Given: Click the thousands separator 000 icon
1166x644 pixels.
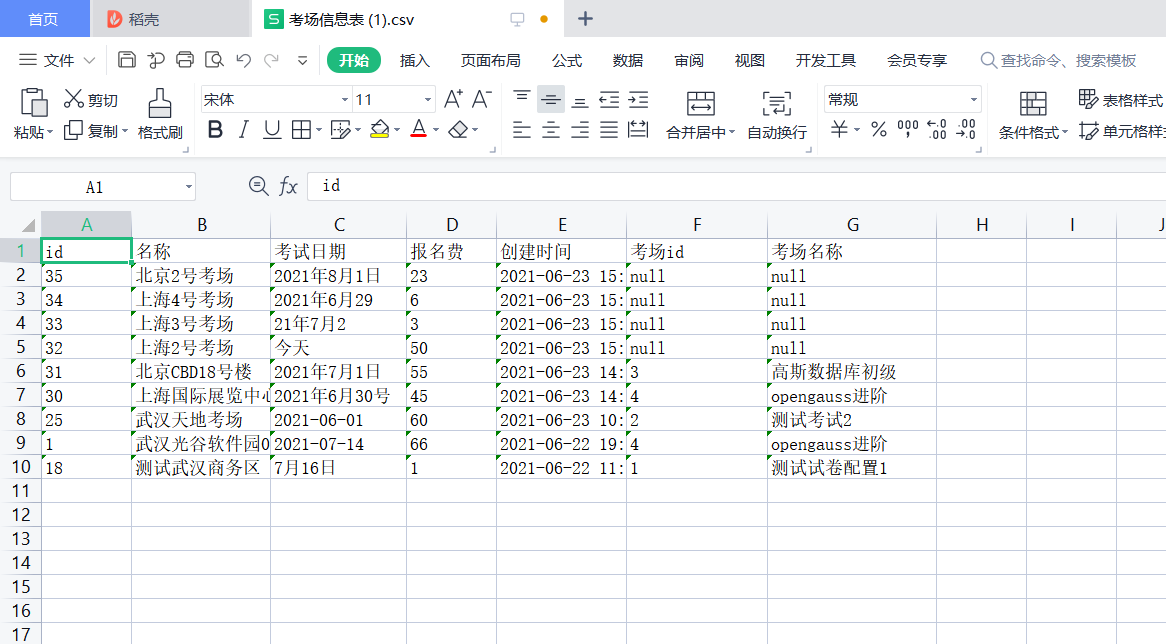Looking at the screenshot, I should pyautogui.click(x=908, y=129).
